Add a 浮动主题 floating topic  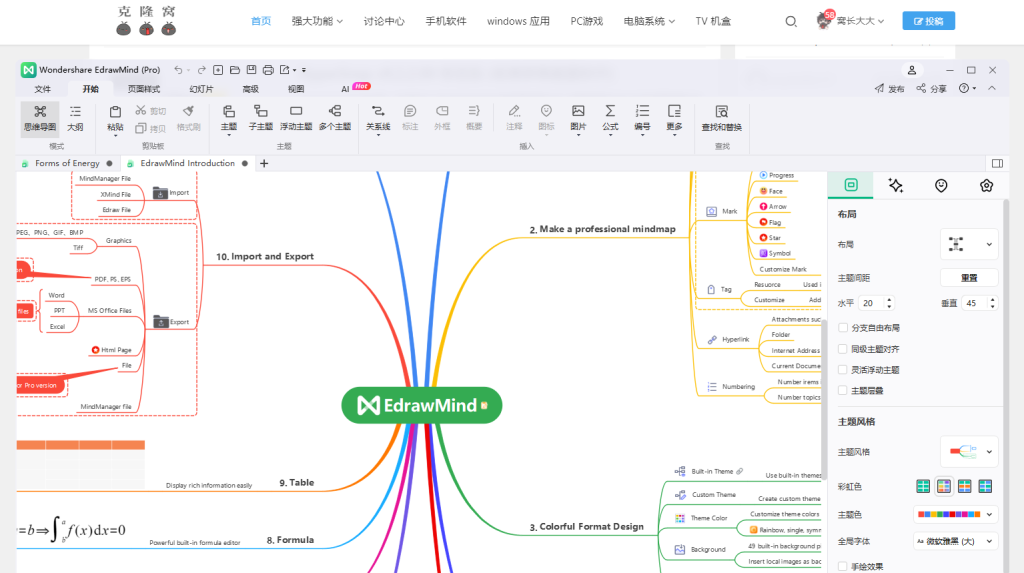point(296,118)
